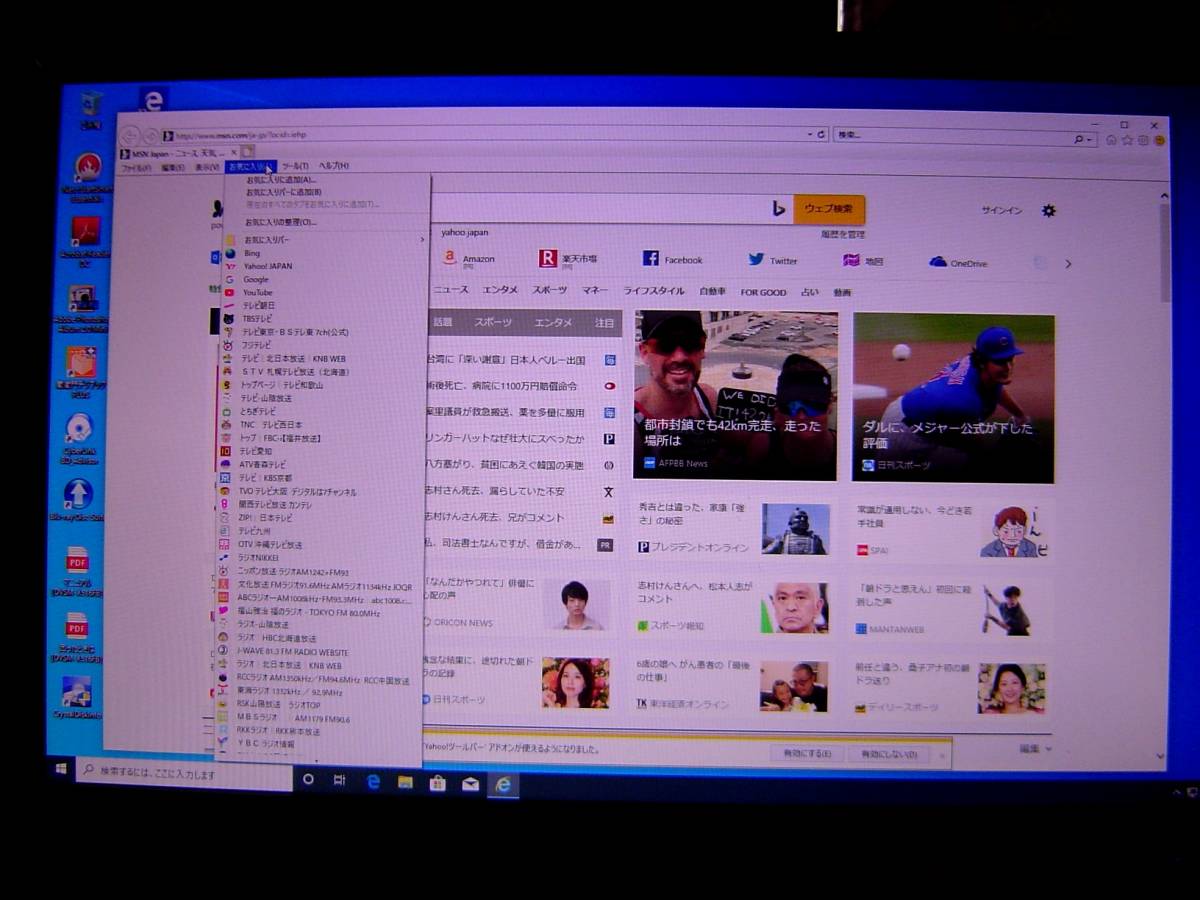Viewport: 1200px width, 900px height.
Task: Click the ウェブ検索 search button
Action: 829,209
